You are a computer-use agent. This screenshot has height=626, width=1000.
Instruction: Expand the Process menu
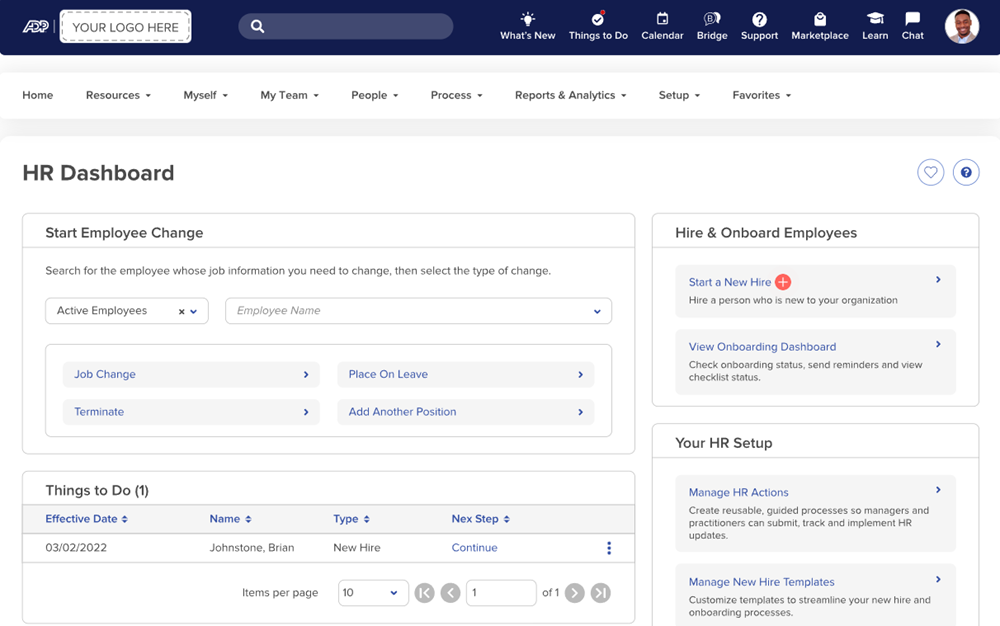coord(456,95)
